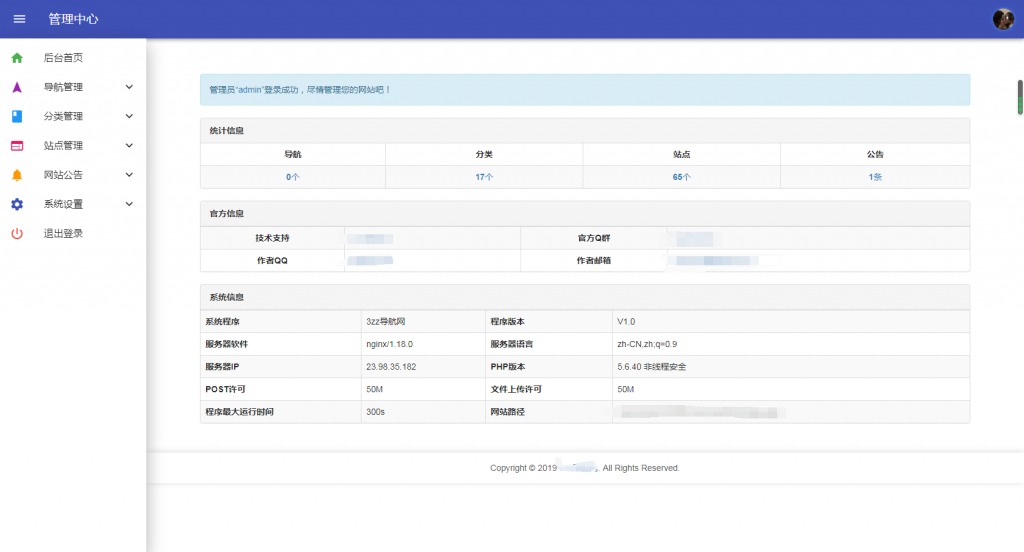Expand the 系统设置 chevron
Viewport: 1024px width, 552px height.
tap(129, 204)
